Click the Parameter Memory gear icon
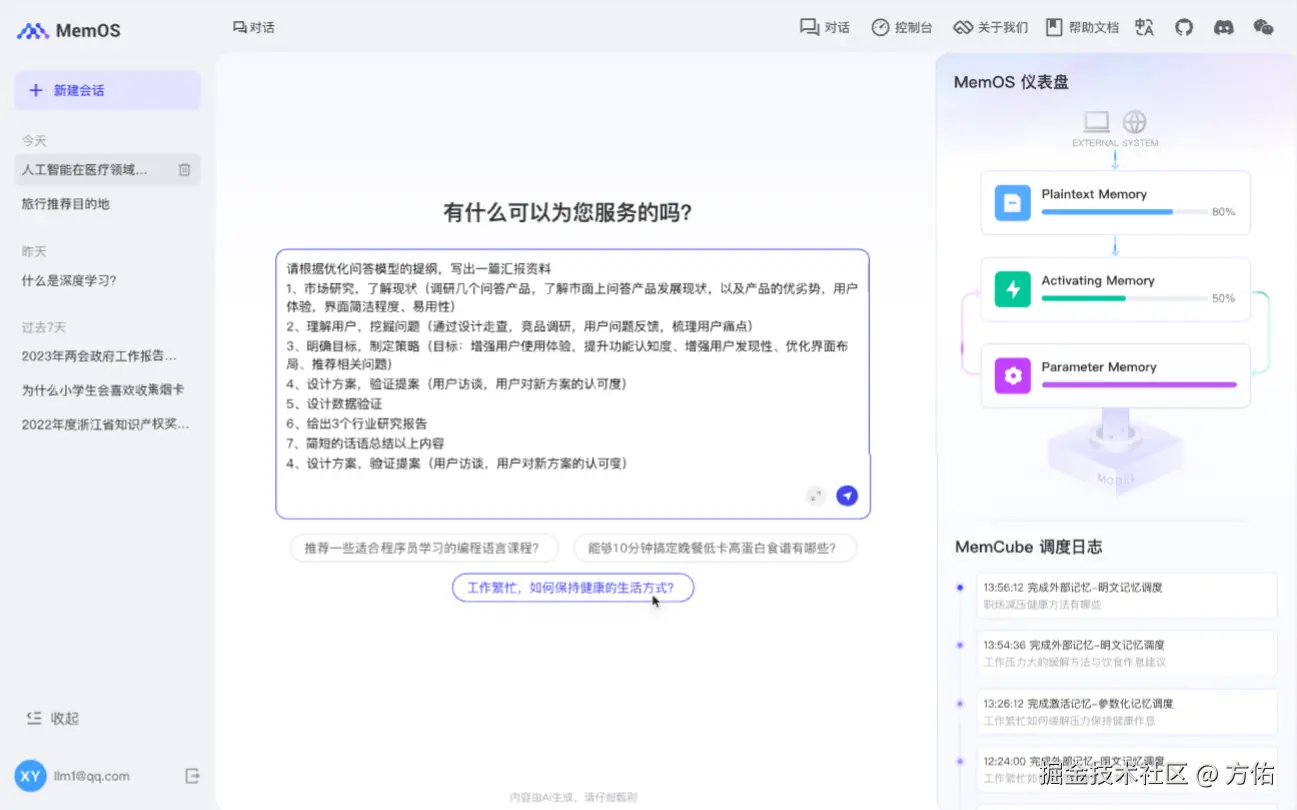This screenshot has height=810, width=1297. click(x=1012, y=375)
